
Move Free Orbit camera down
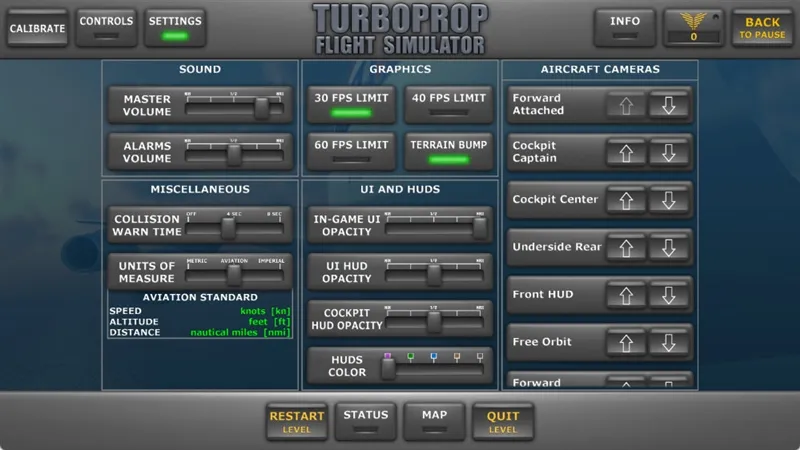[669, 343]
